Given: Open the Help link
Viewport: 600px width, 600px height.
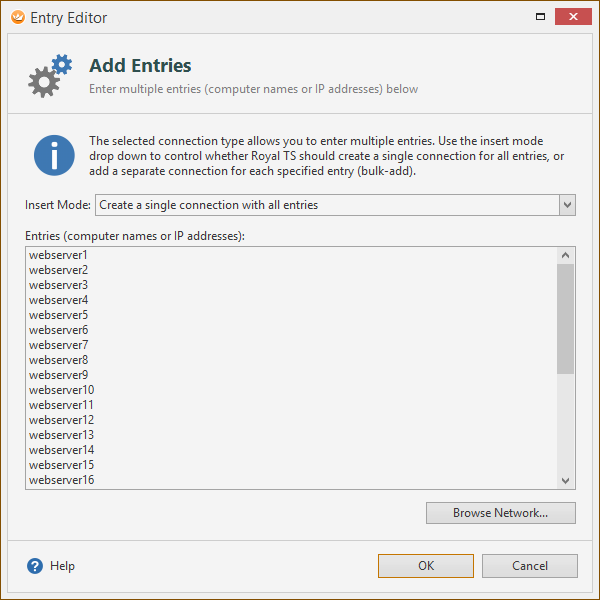Looking at the screenshot, I should click(62, 566).
